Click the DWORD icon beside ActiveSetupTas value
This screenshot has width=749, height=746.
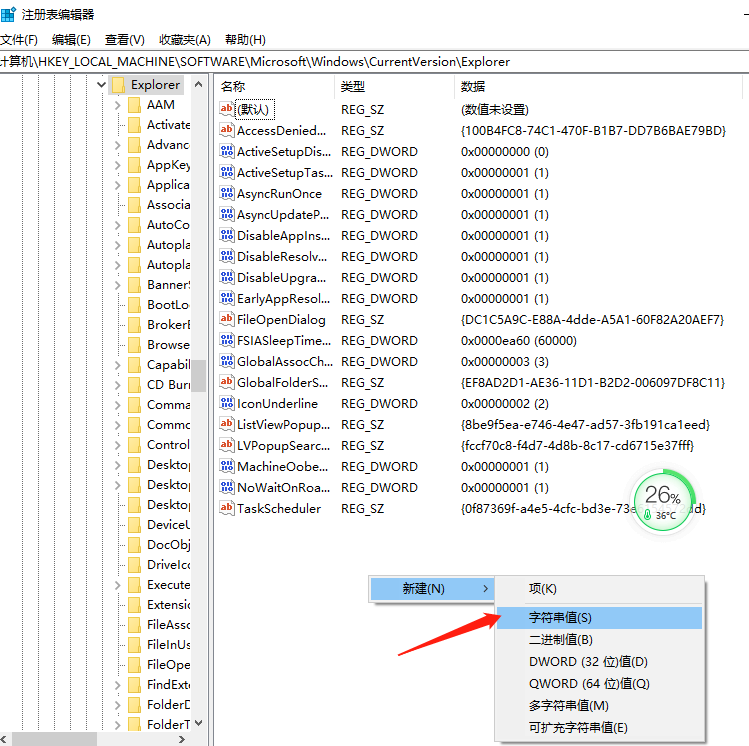tap(226, 172)
